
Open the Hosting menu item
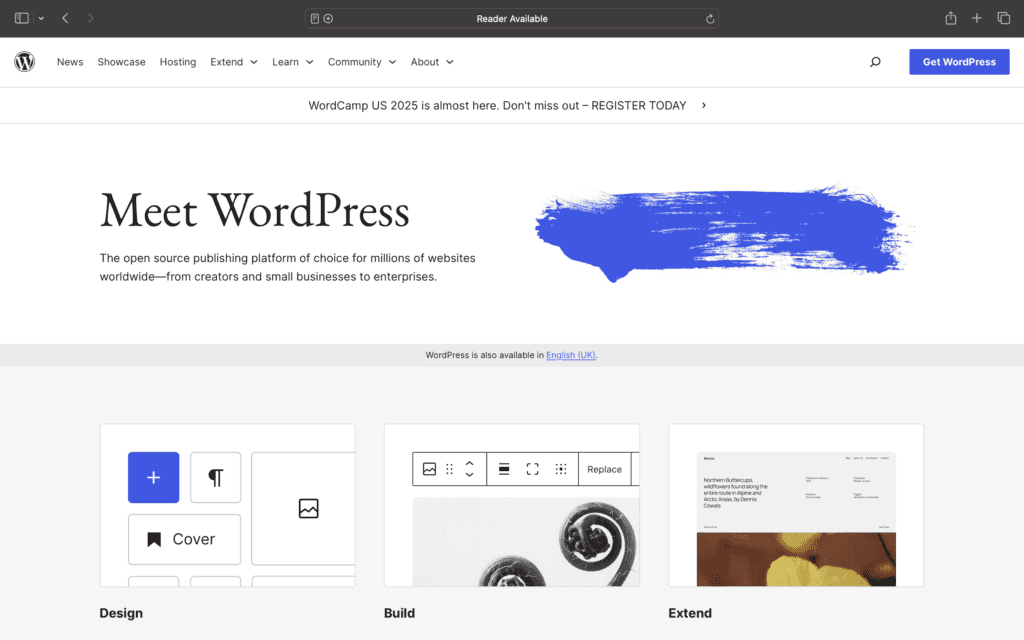click(178, 62)
